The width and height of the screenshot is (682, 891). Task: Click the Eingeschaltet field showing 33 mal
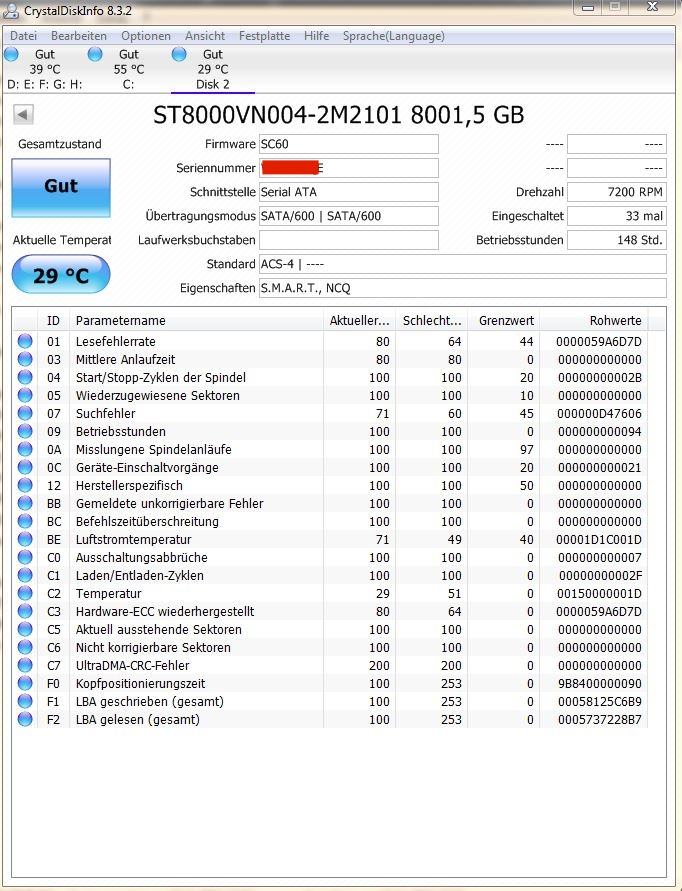pos(617,216)
